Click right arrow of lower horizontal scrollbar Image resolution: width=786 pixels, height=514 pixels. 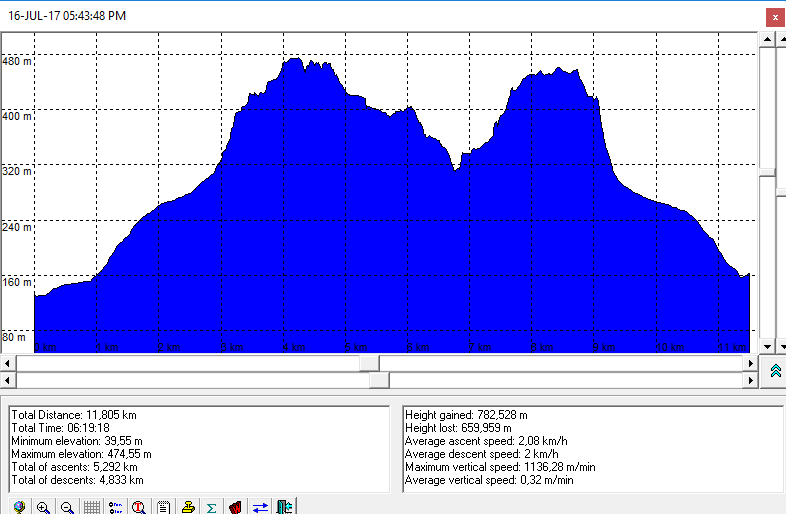coord(751,380)
